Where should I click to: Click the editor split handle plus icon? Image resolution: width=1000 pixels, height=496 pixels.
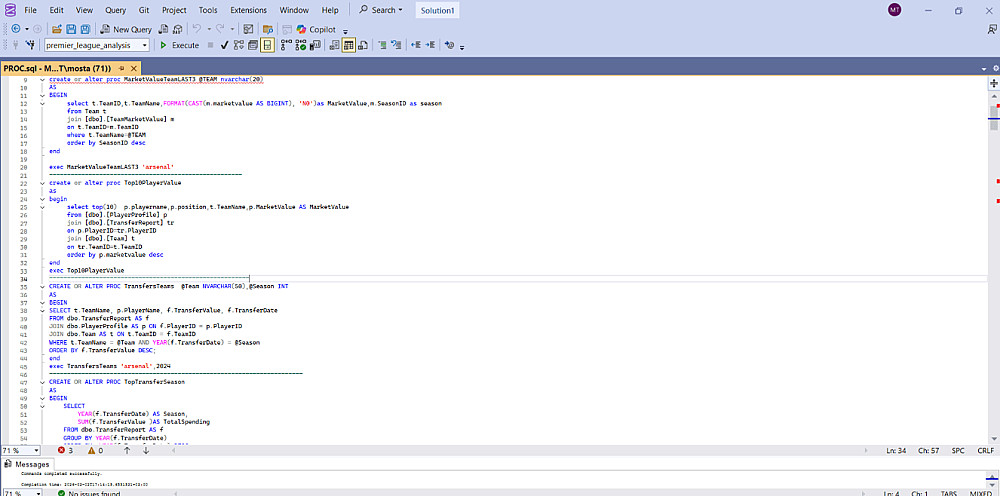994,84
